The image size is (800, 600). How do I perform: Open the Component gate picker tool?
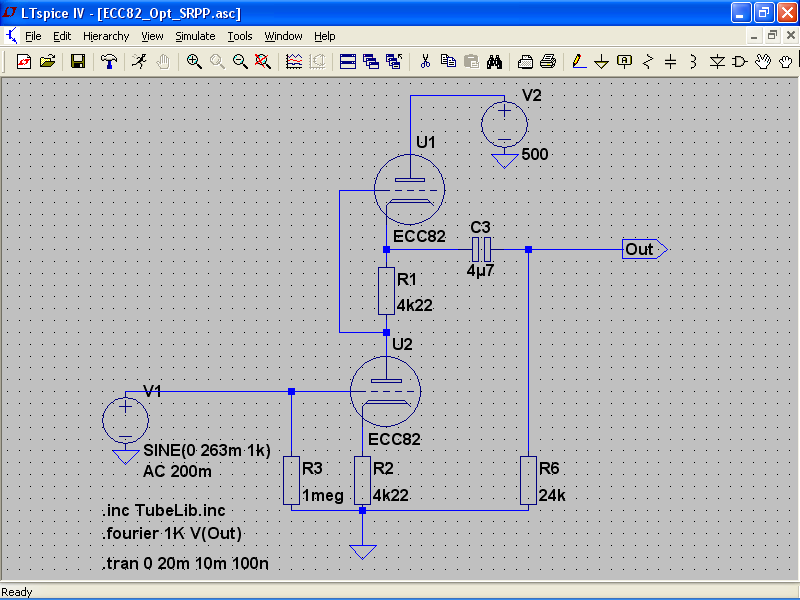(x=740, y=62)
